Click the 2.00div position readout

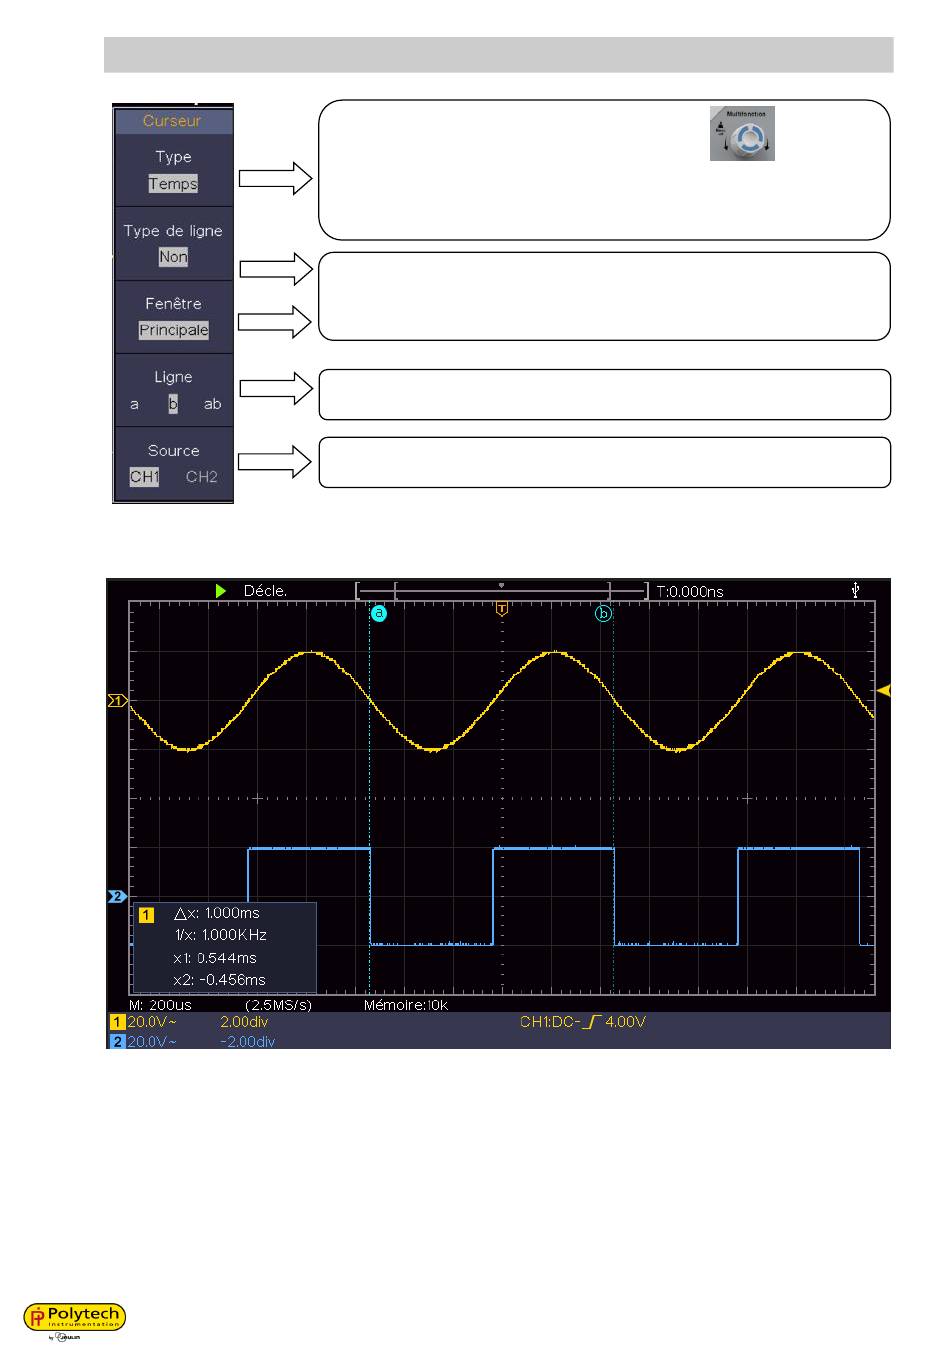(244, 1022)
